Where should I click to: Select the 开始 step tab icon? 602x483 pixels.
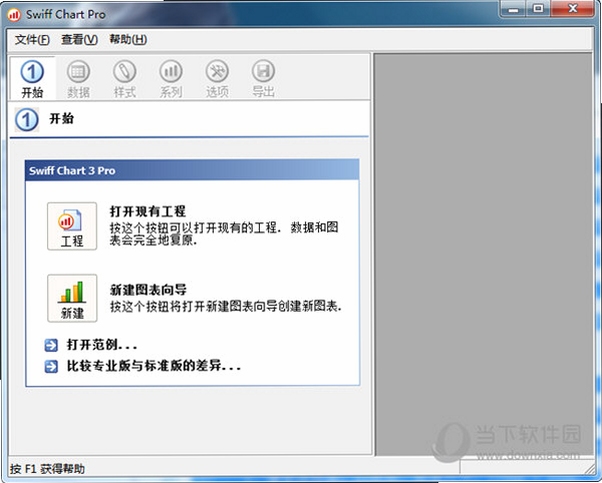coord(32,71)
